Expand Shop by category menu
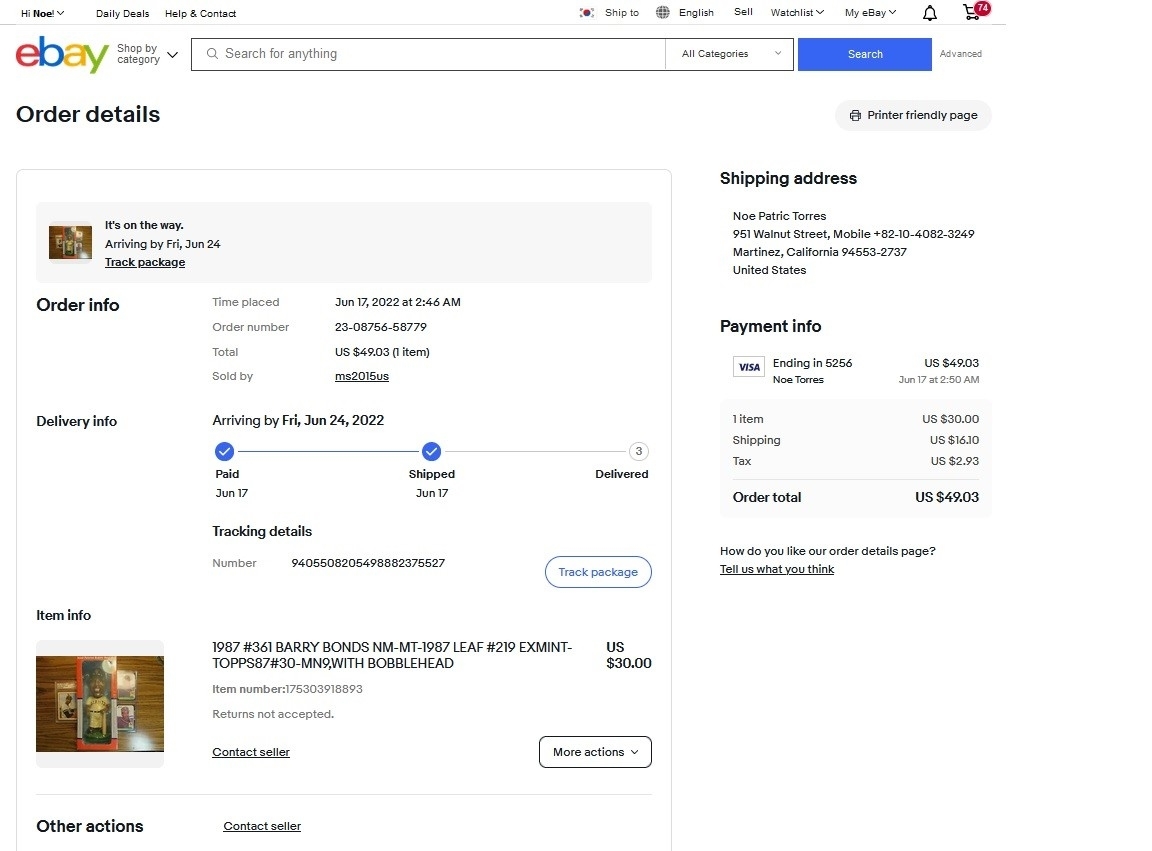 click(148, 54)
